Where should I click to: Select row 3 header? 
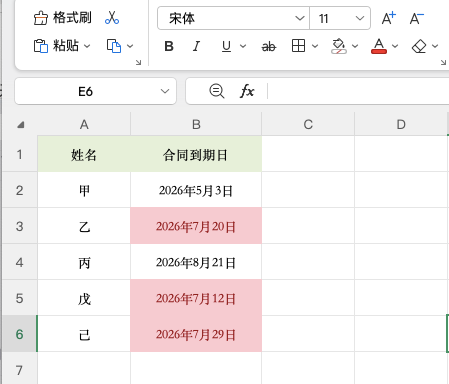click(20, 226)
